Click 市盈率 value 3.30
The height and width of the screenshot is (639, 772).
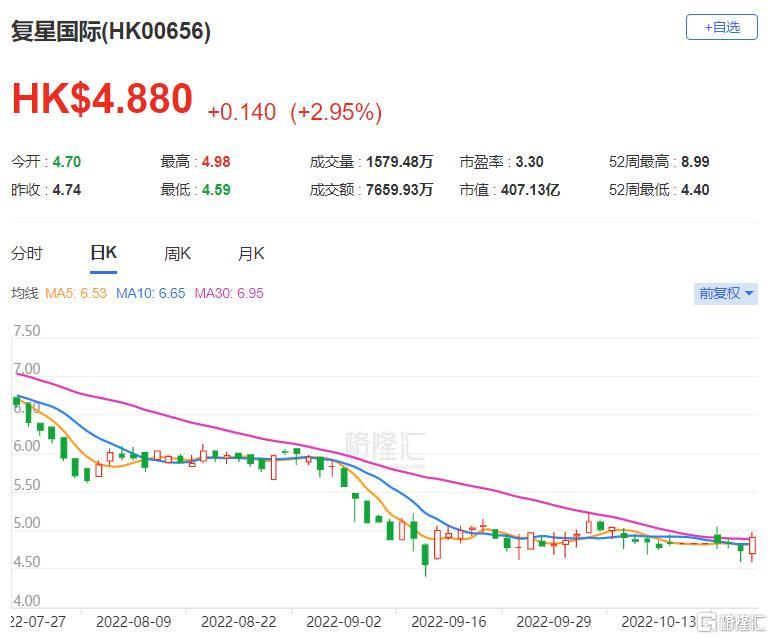tap(529, 161)
